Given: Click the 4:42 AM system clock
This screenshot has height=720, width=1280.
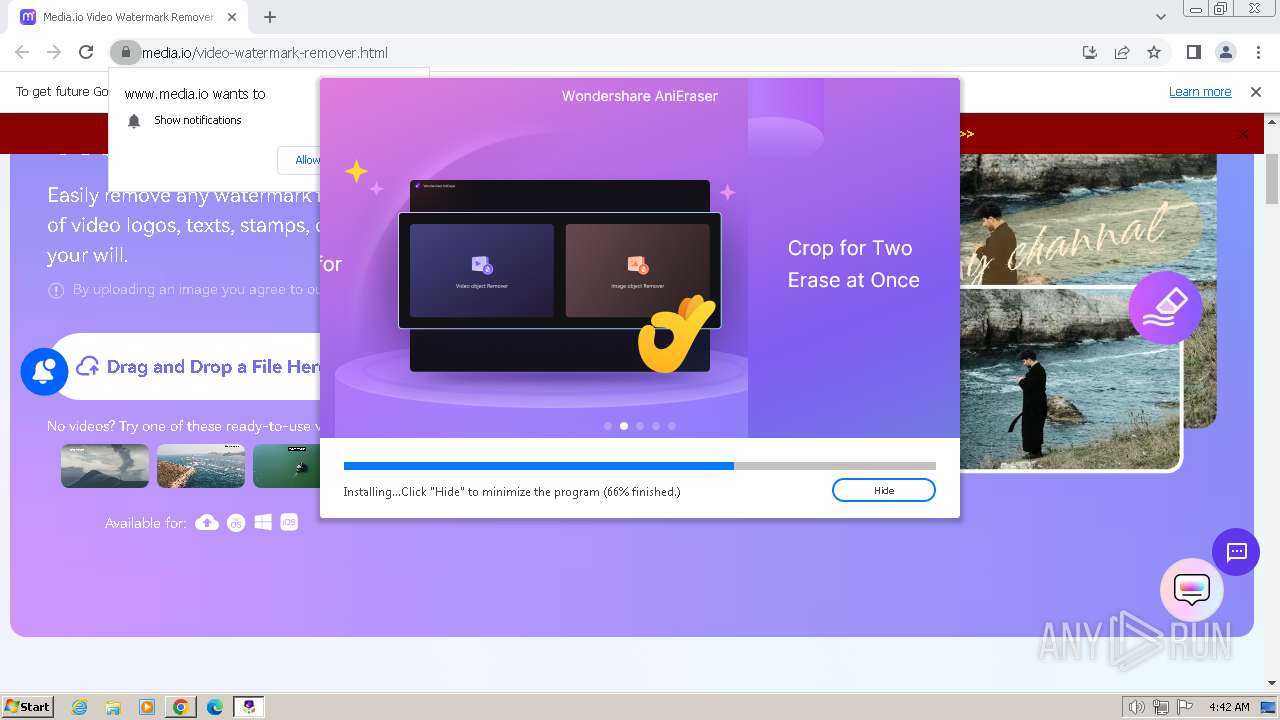Looking at the screenshot, I should (1229, 707).
